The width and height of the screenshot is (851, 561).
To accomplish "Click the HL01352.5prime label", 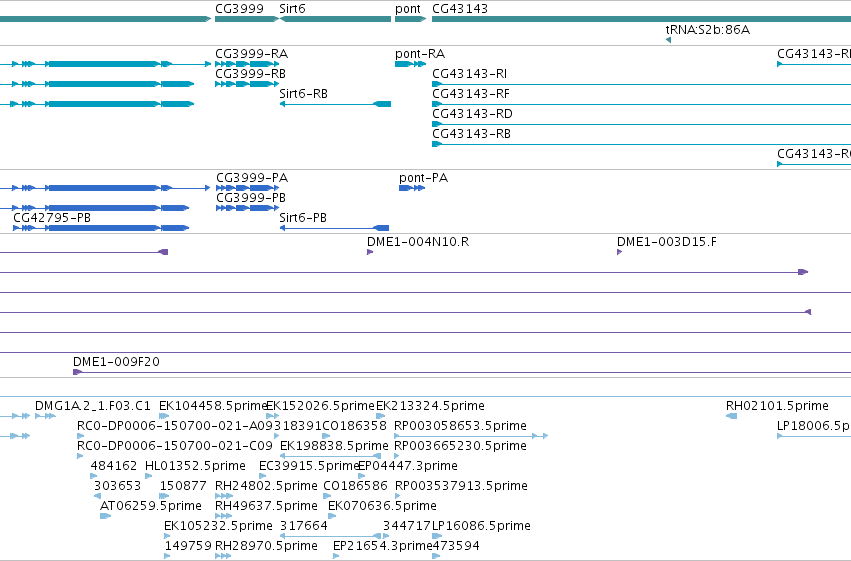I will click(195, 466).
